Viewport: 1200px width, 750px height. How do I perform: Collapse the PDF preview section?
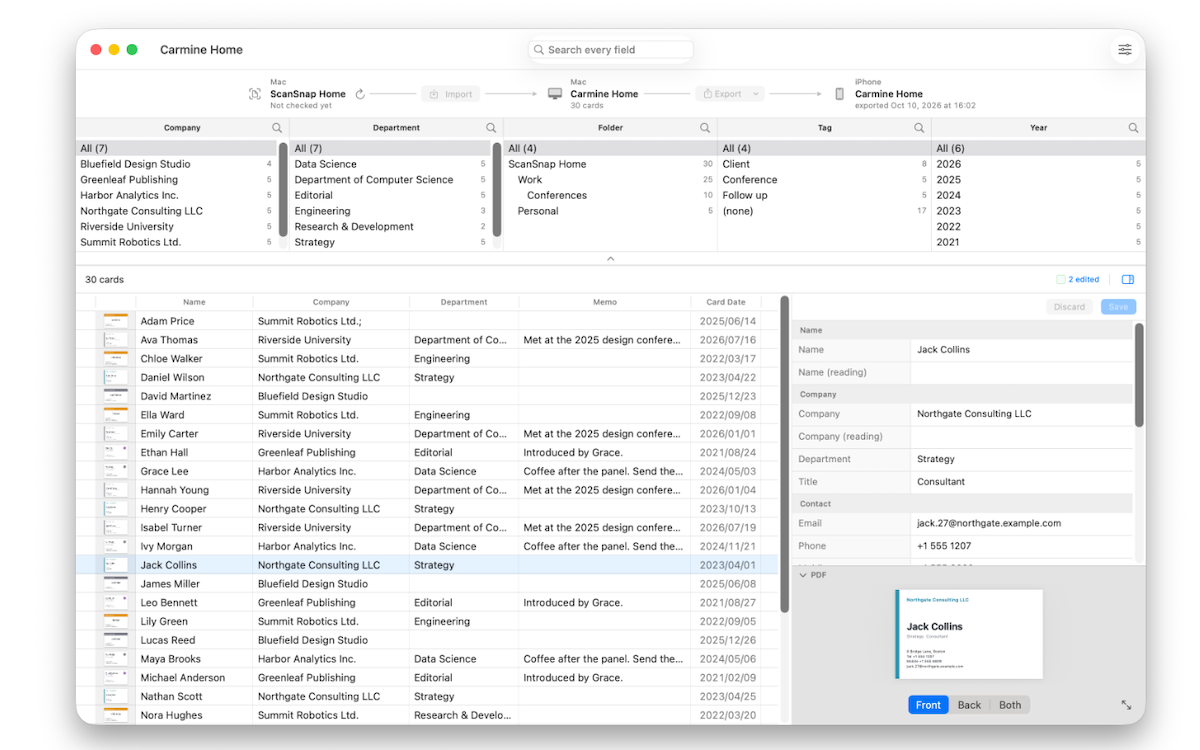point(803,575)
